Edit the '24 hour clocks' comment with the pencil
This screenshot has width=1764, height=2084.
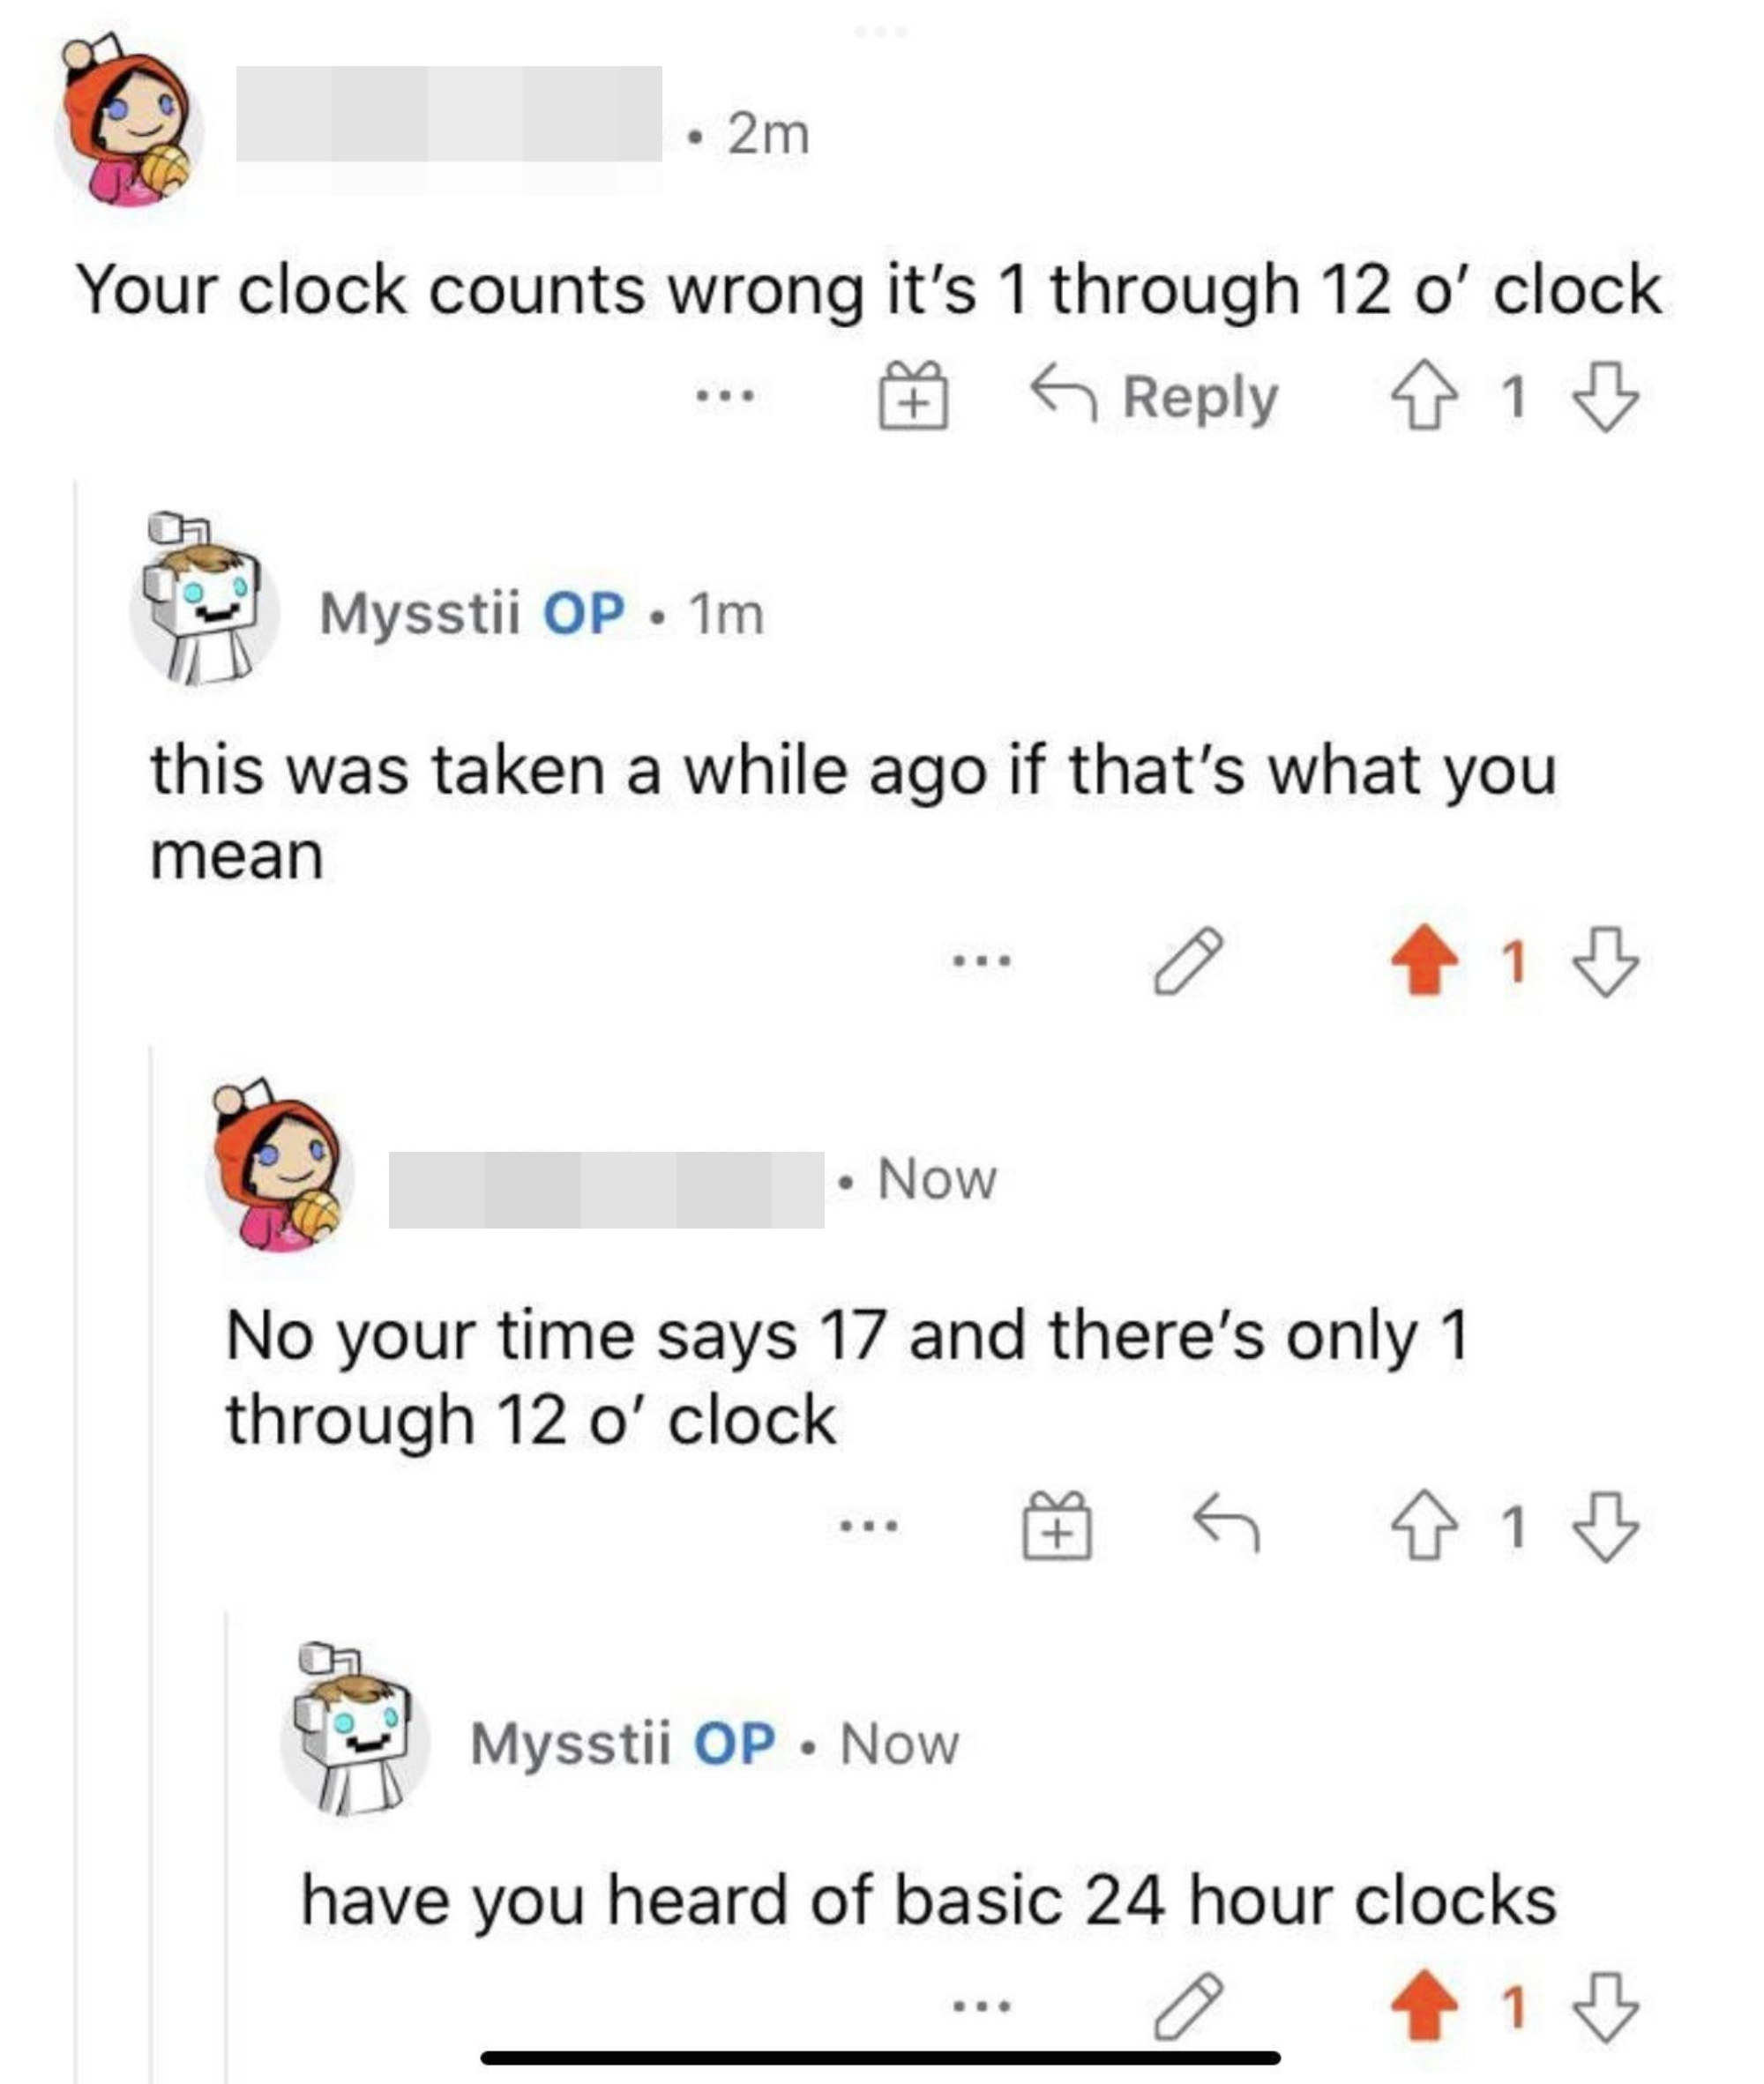(x=1187, y=2007)
